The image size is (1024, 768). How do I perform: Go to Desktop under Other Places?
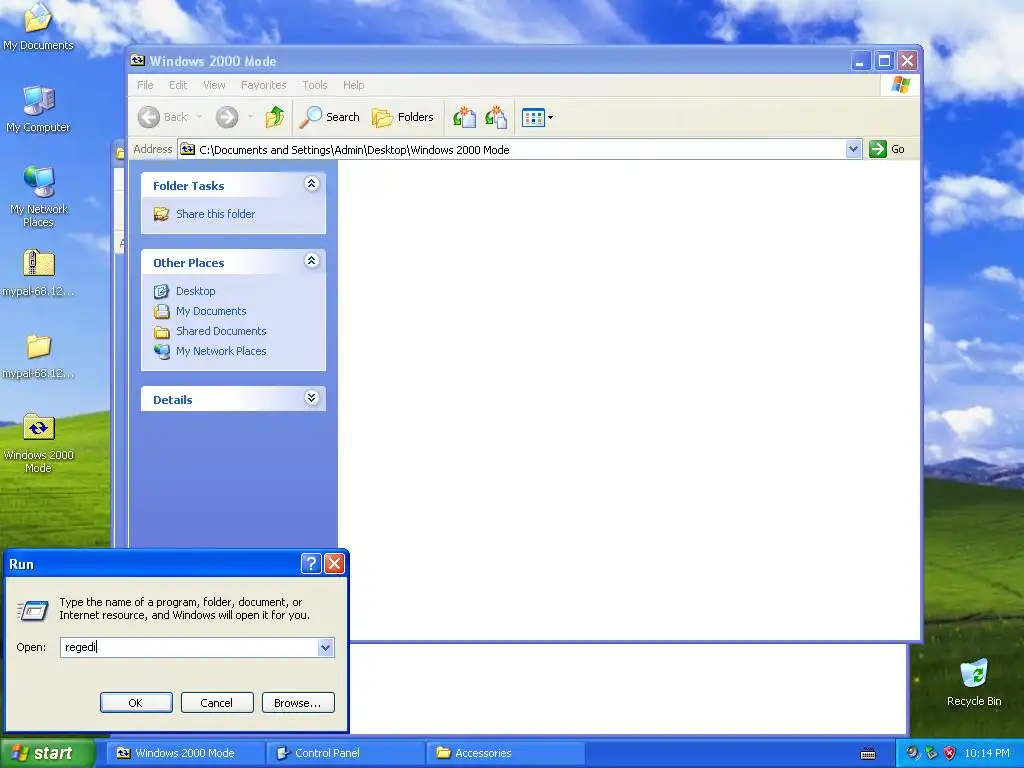(x=195, y=291)
